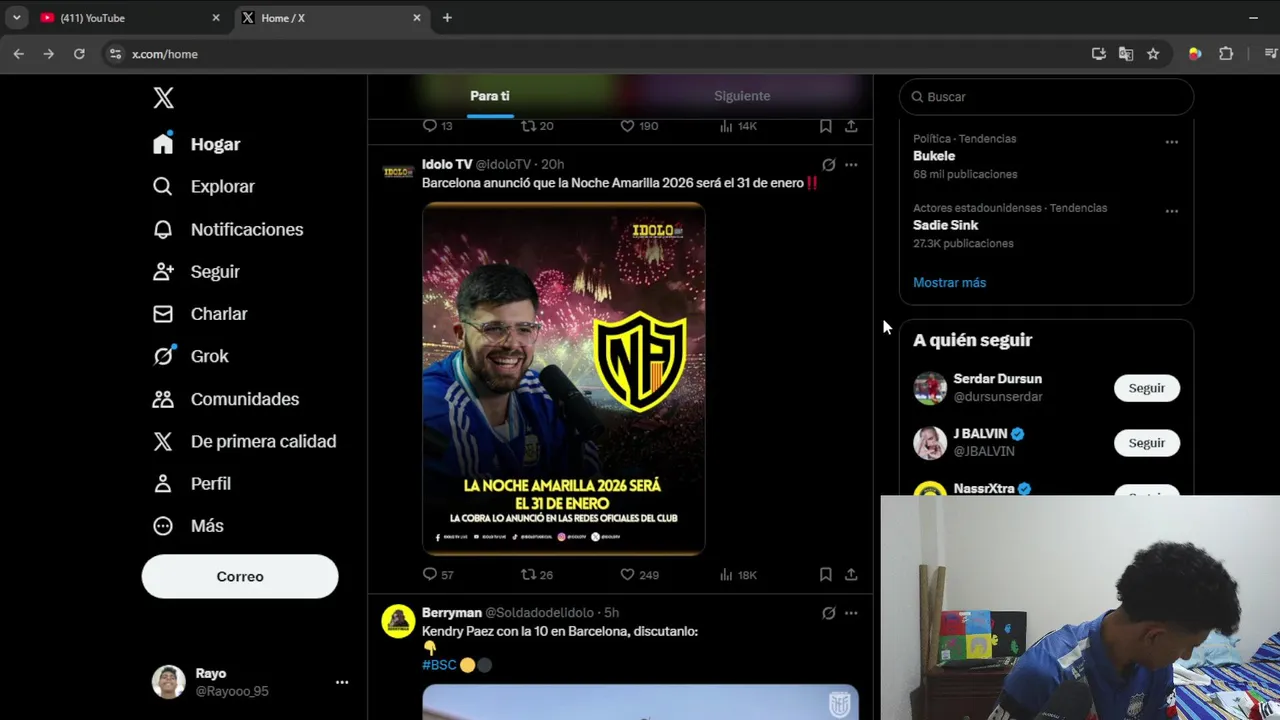The image size is (1280, 720).
Task: Open Berryman profile avatar
Action: point(398,621)
